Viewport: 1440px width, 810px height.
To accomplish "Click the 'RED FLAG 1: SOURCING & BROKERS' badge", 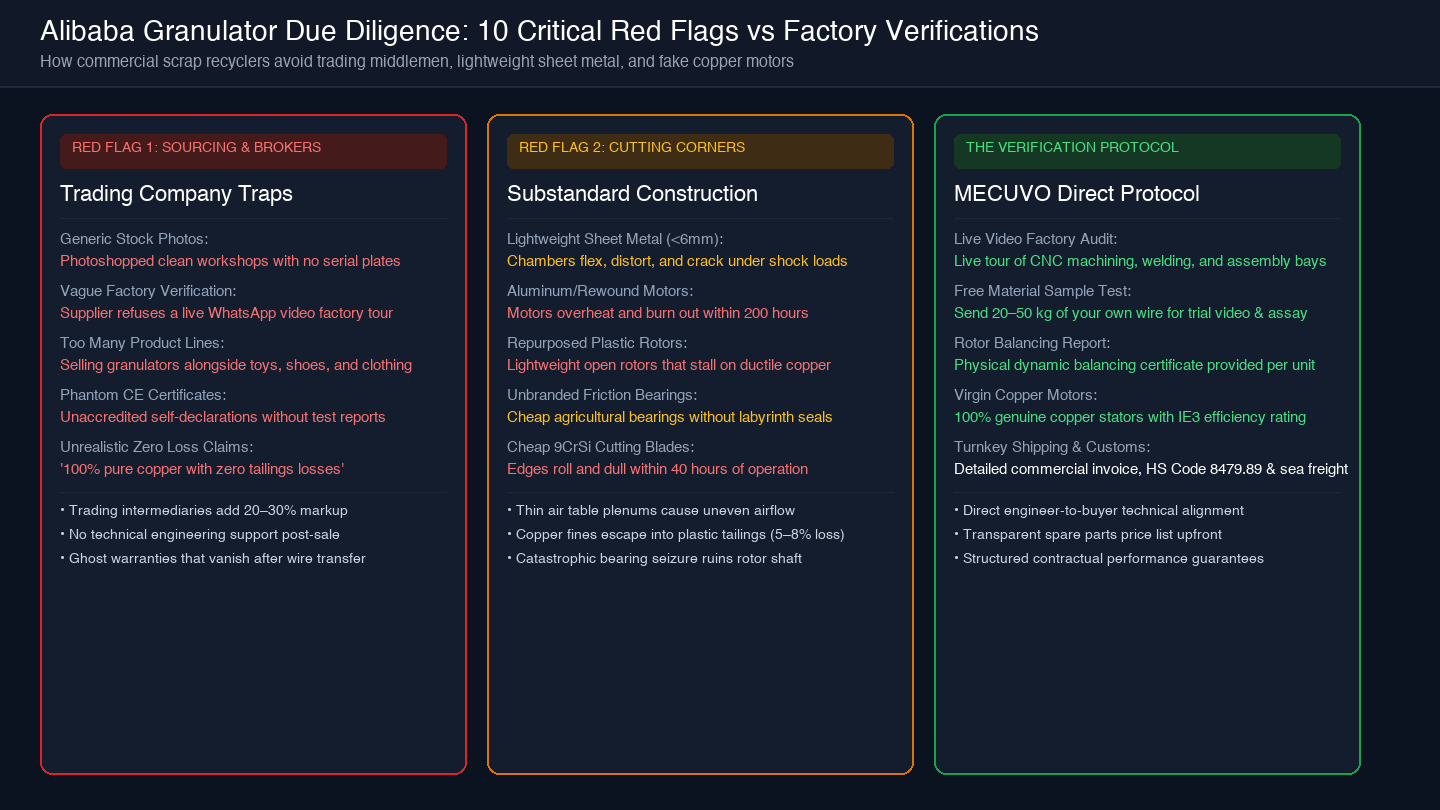I will (x=253, y=151).
